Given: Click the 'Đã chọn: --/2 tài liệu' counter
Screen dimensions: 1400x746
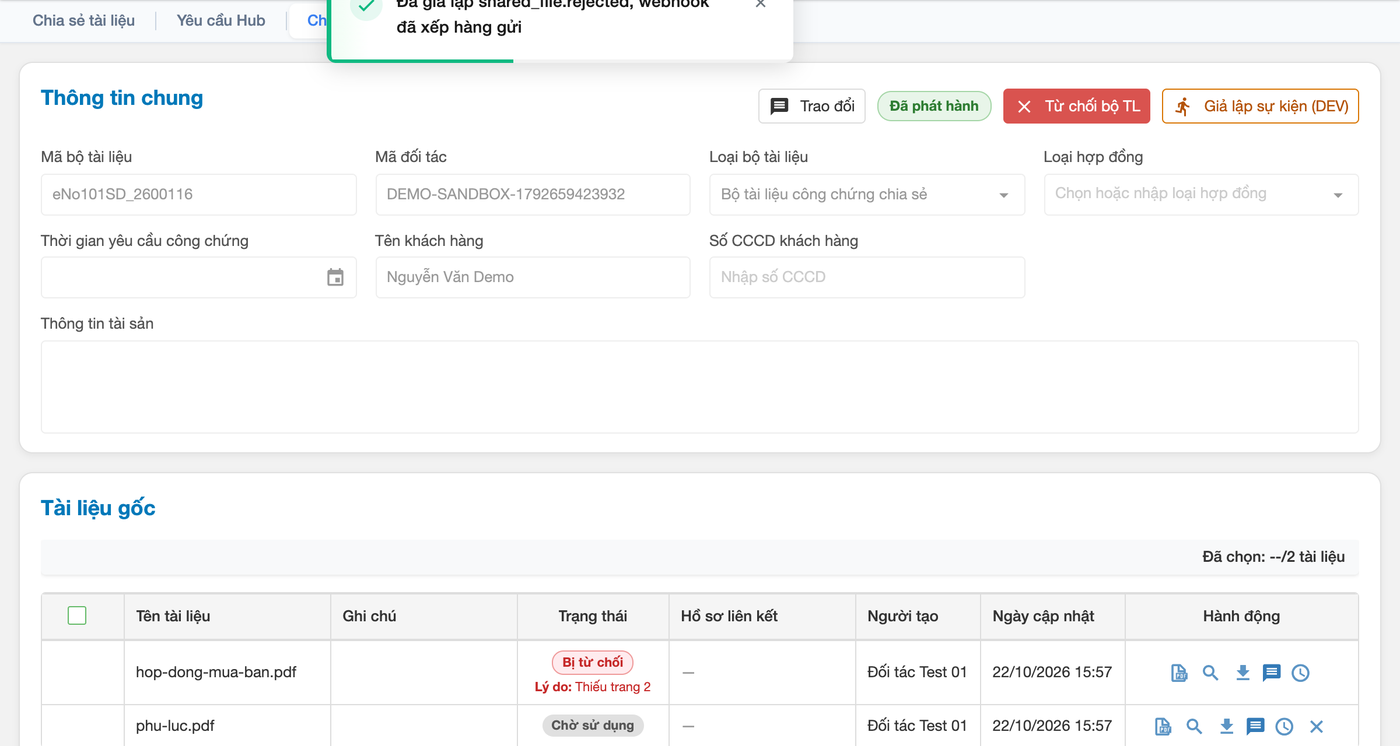Looking at the screenshot, I should click(1273, 557).
